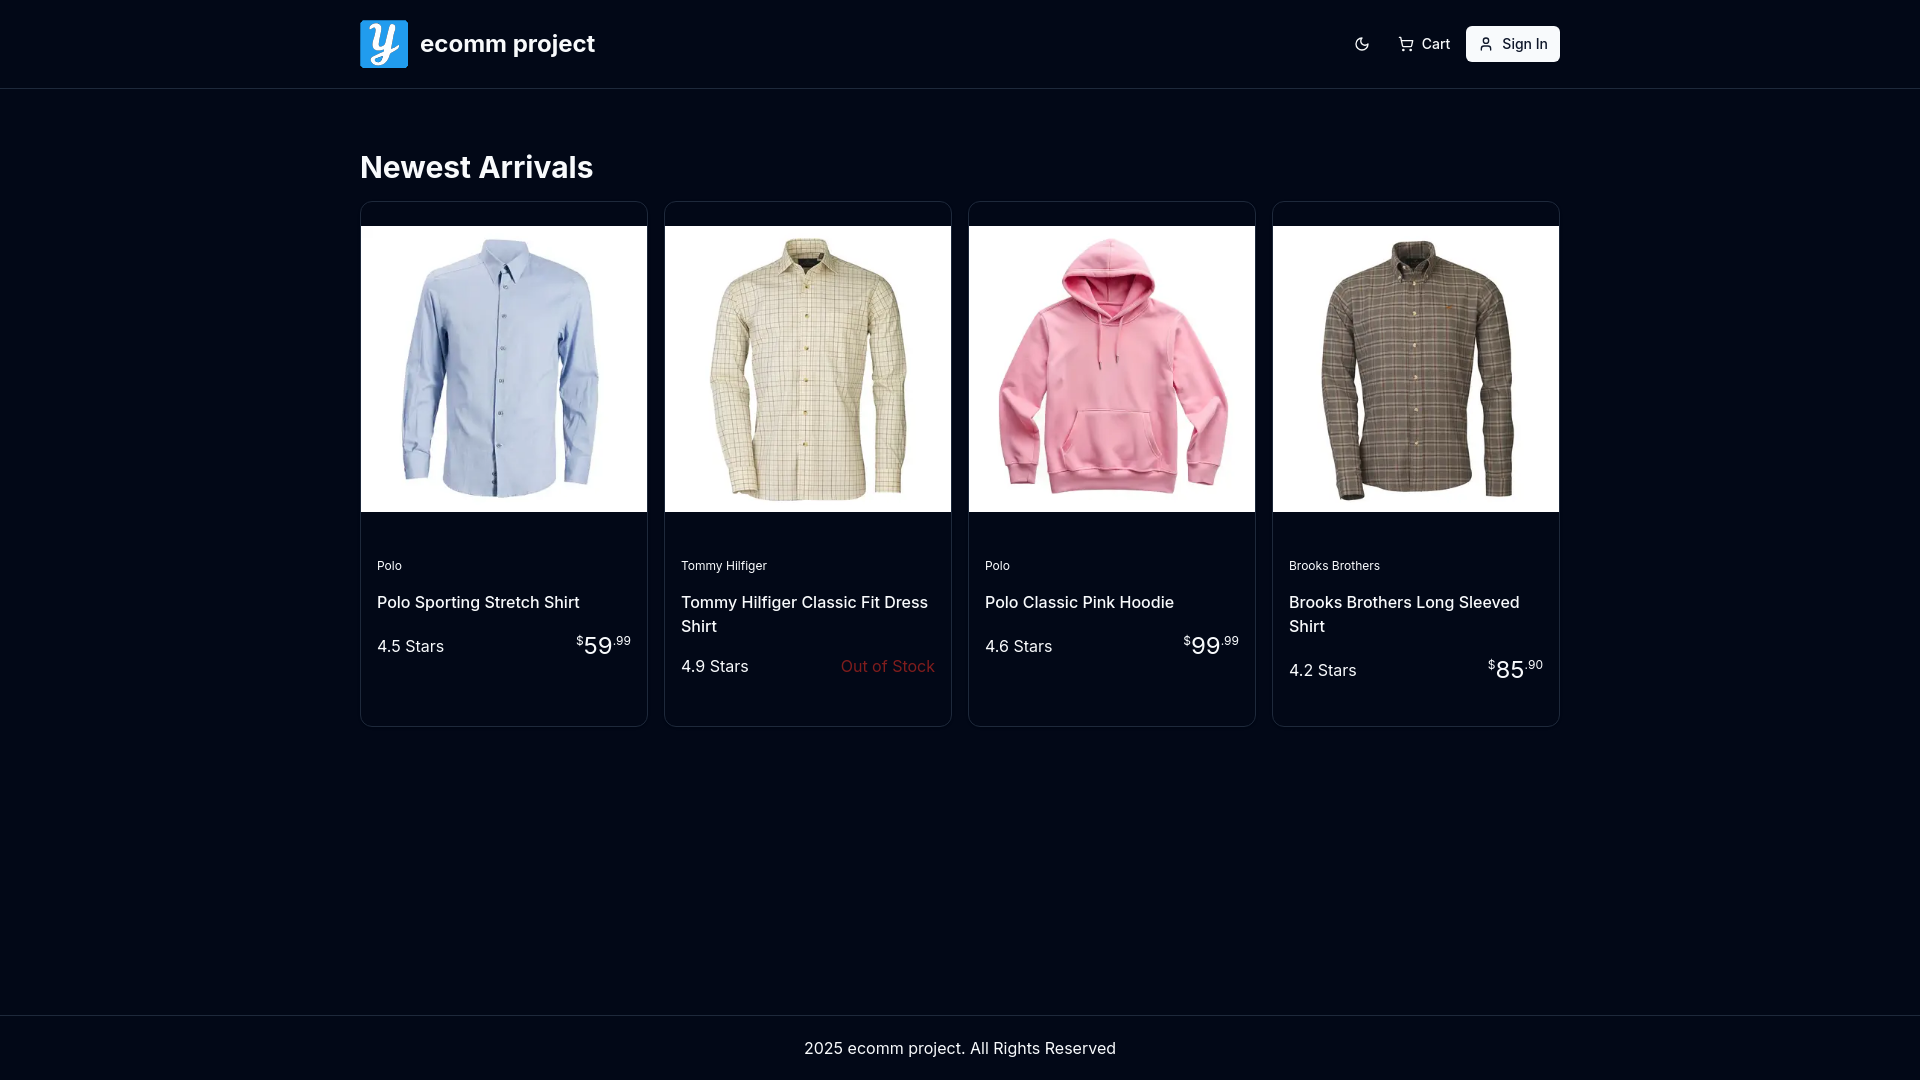Open Polo Classic Pink Hoodie title
The image size is (1920, 1080).
[x=1079, y=602]
